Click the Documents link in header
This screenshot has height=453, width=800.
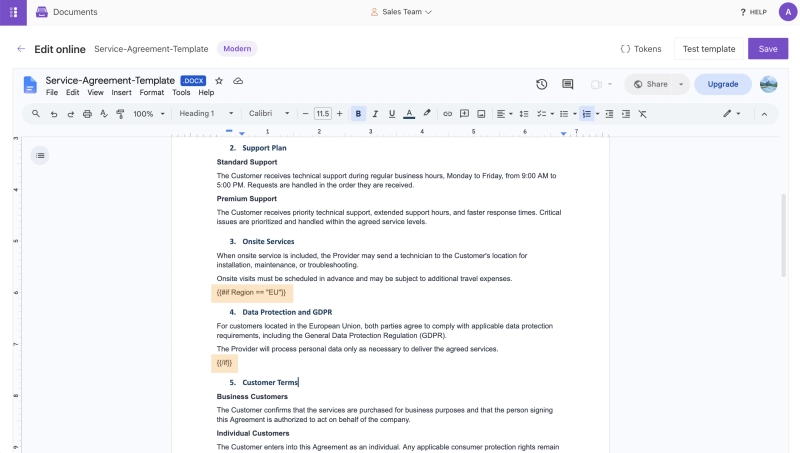pos(67,12)
